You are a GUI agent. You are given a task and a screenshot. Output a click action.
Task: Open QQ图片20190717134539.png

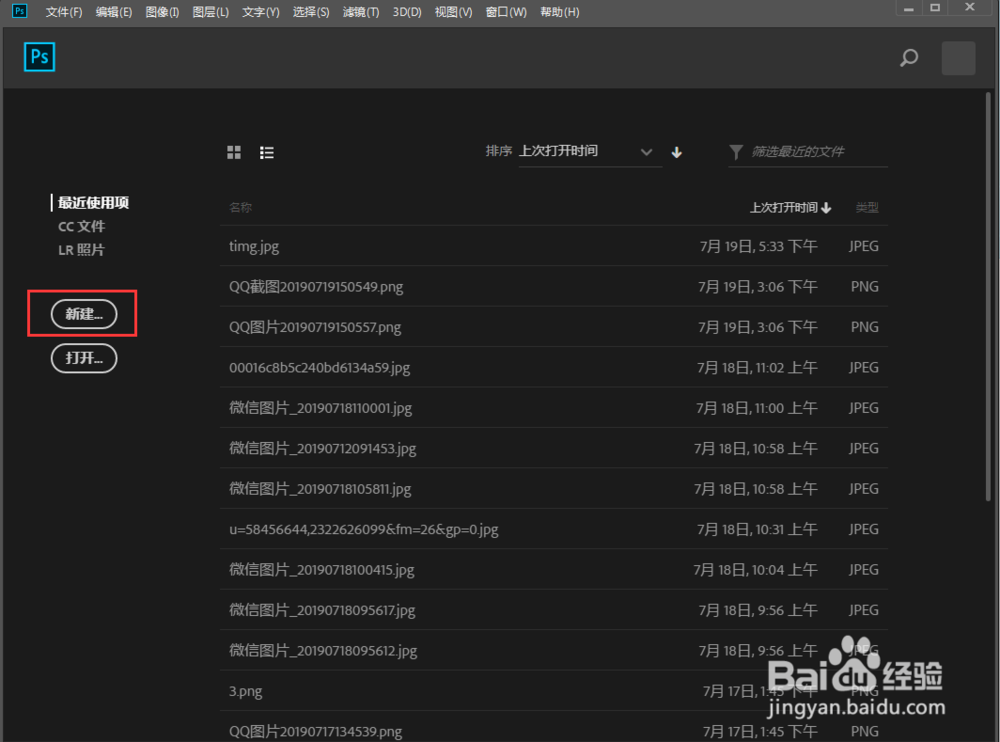pyautogui.click(x=554, y=728)
